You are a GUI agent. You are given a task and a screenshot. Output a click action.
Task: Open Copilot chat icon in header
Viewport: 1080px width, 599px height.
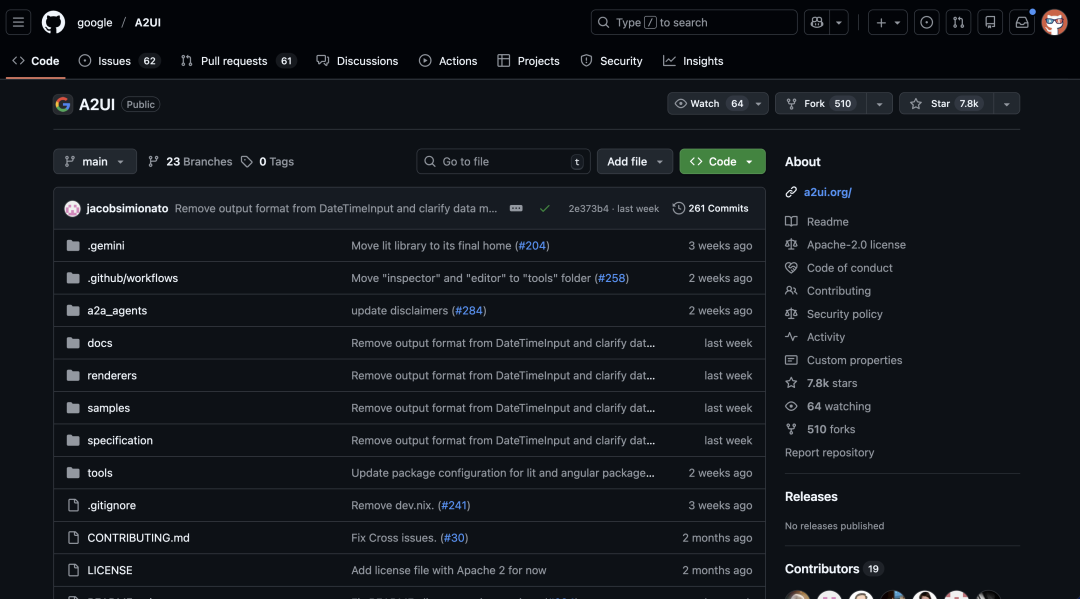tap(817, 23)
